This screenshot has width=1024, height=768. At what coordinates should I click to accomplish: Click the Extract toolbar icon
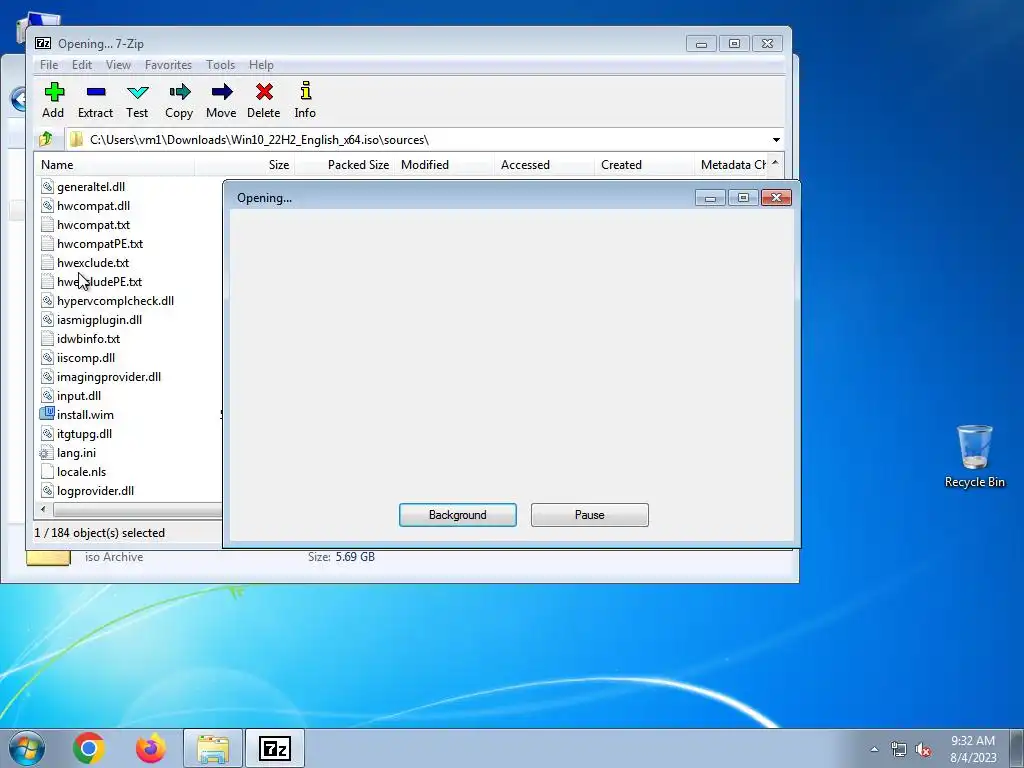(95, 92)
